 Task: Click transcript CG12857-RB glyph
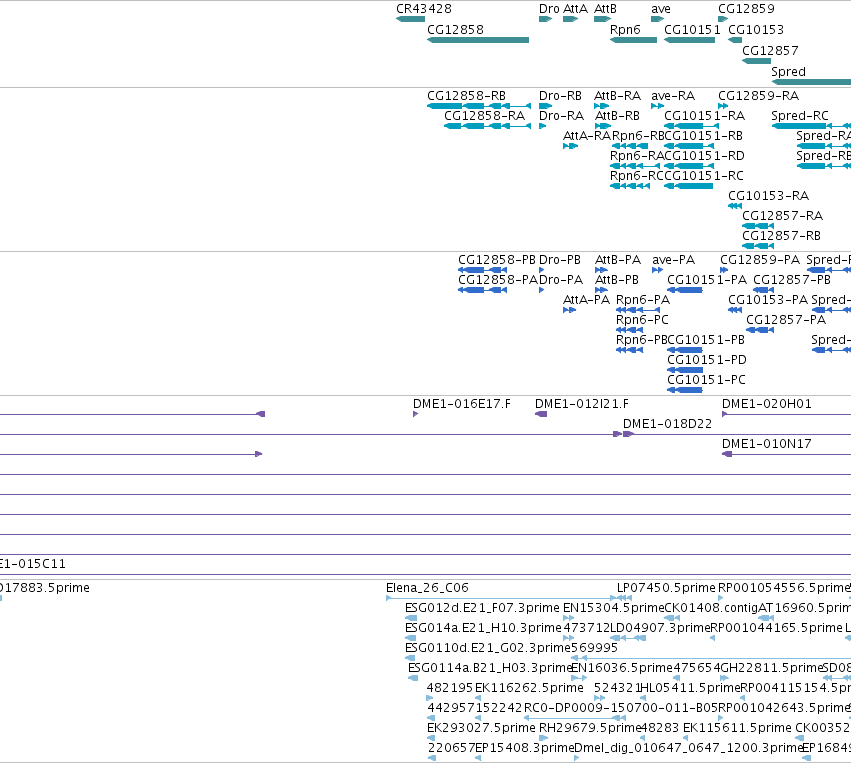pyautogui.click(x=758, y=246)
